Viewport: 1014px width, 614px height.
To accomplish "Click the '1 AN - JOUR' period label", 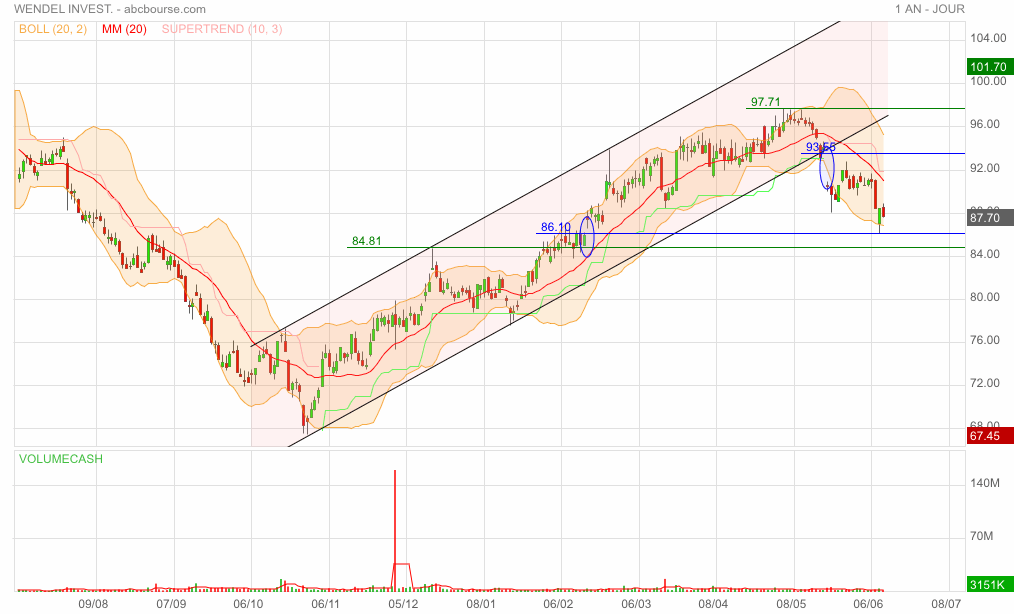I will 929,9.
